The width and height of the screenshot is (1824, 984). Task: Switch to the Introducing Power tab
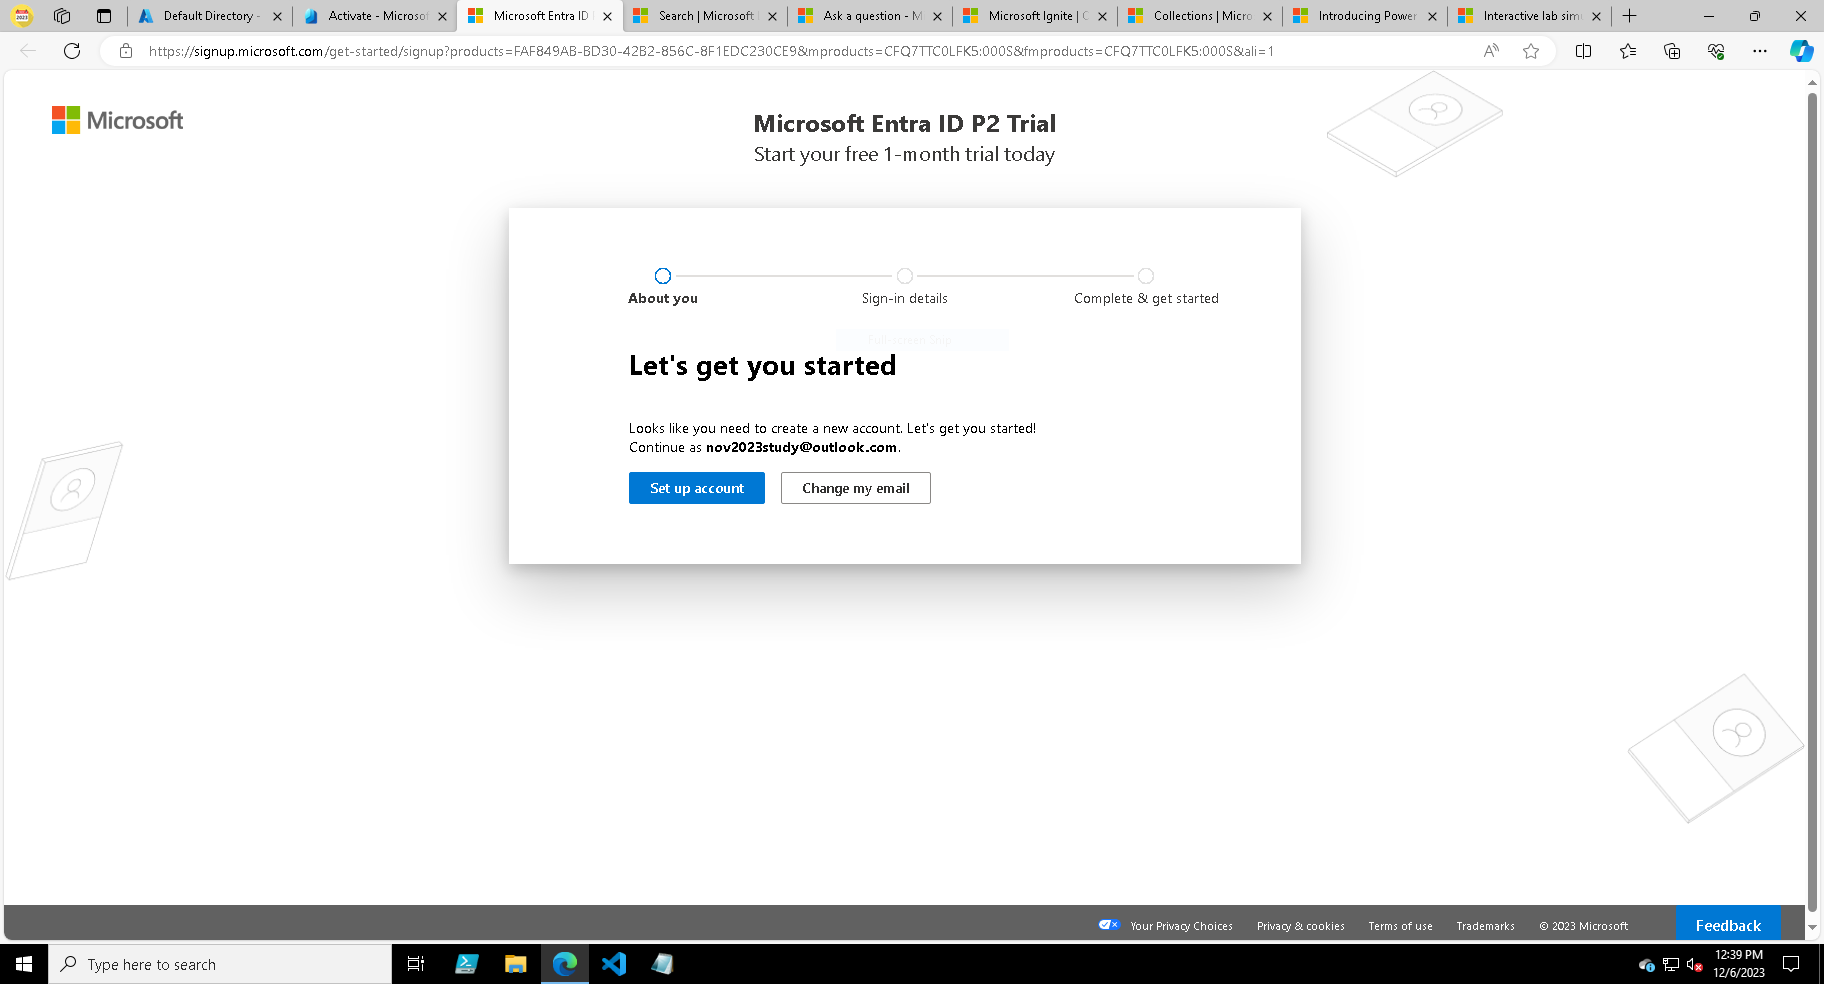[x=1366, y=16]
